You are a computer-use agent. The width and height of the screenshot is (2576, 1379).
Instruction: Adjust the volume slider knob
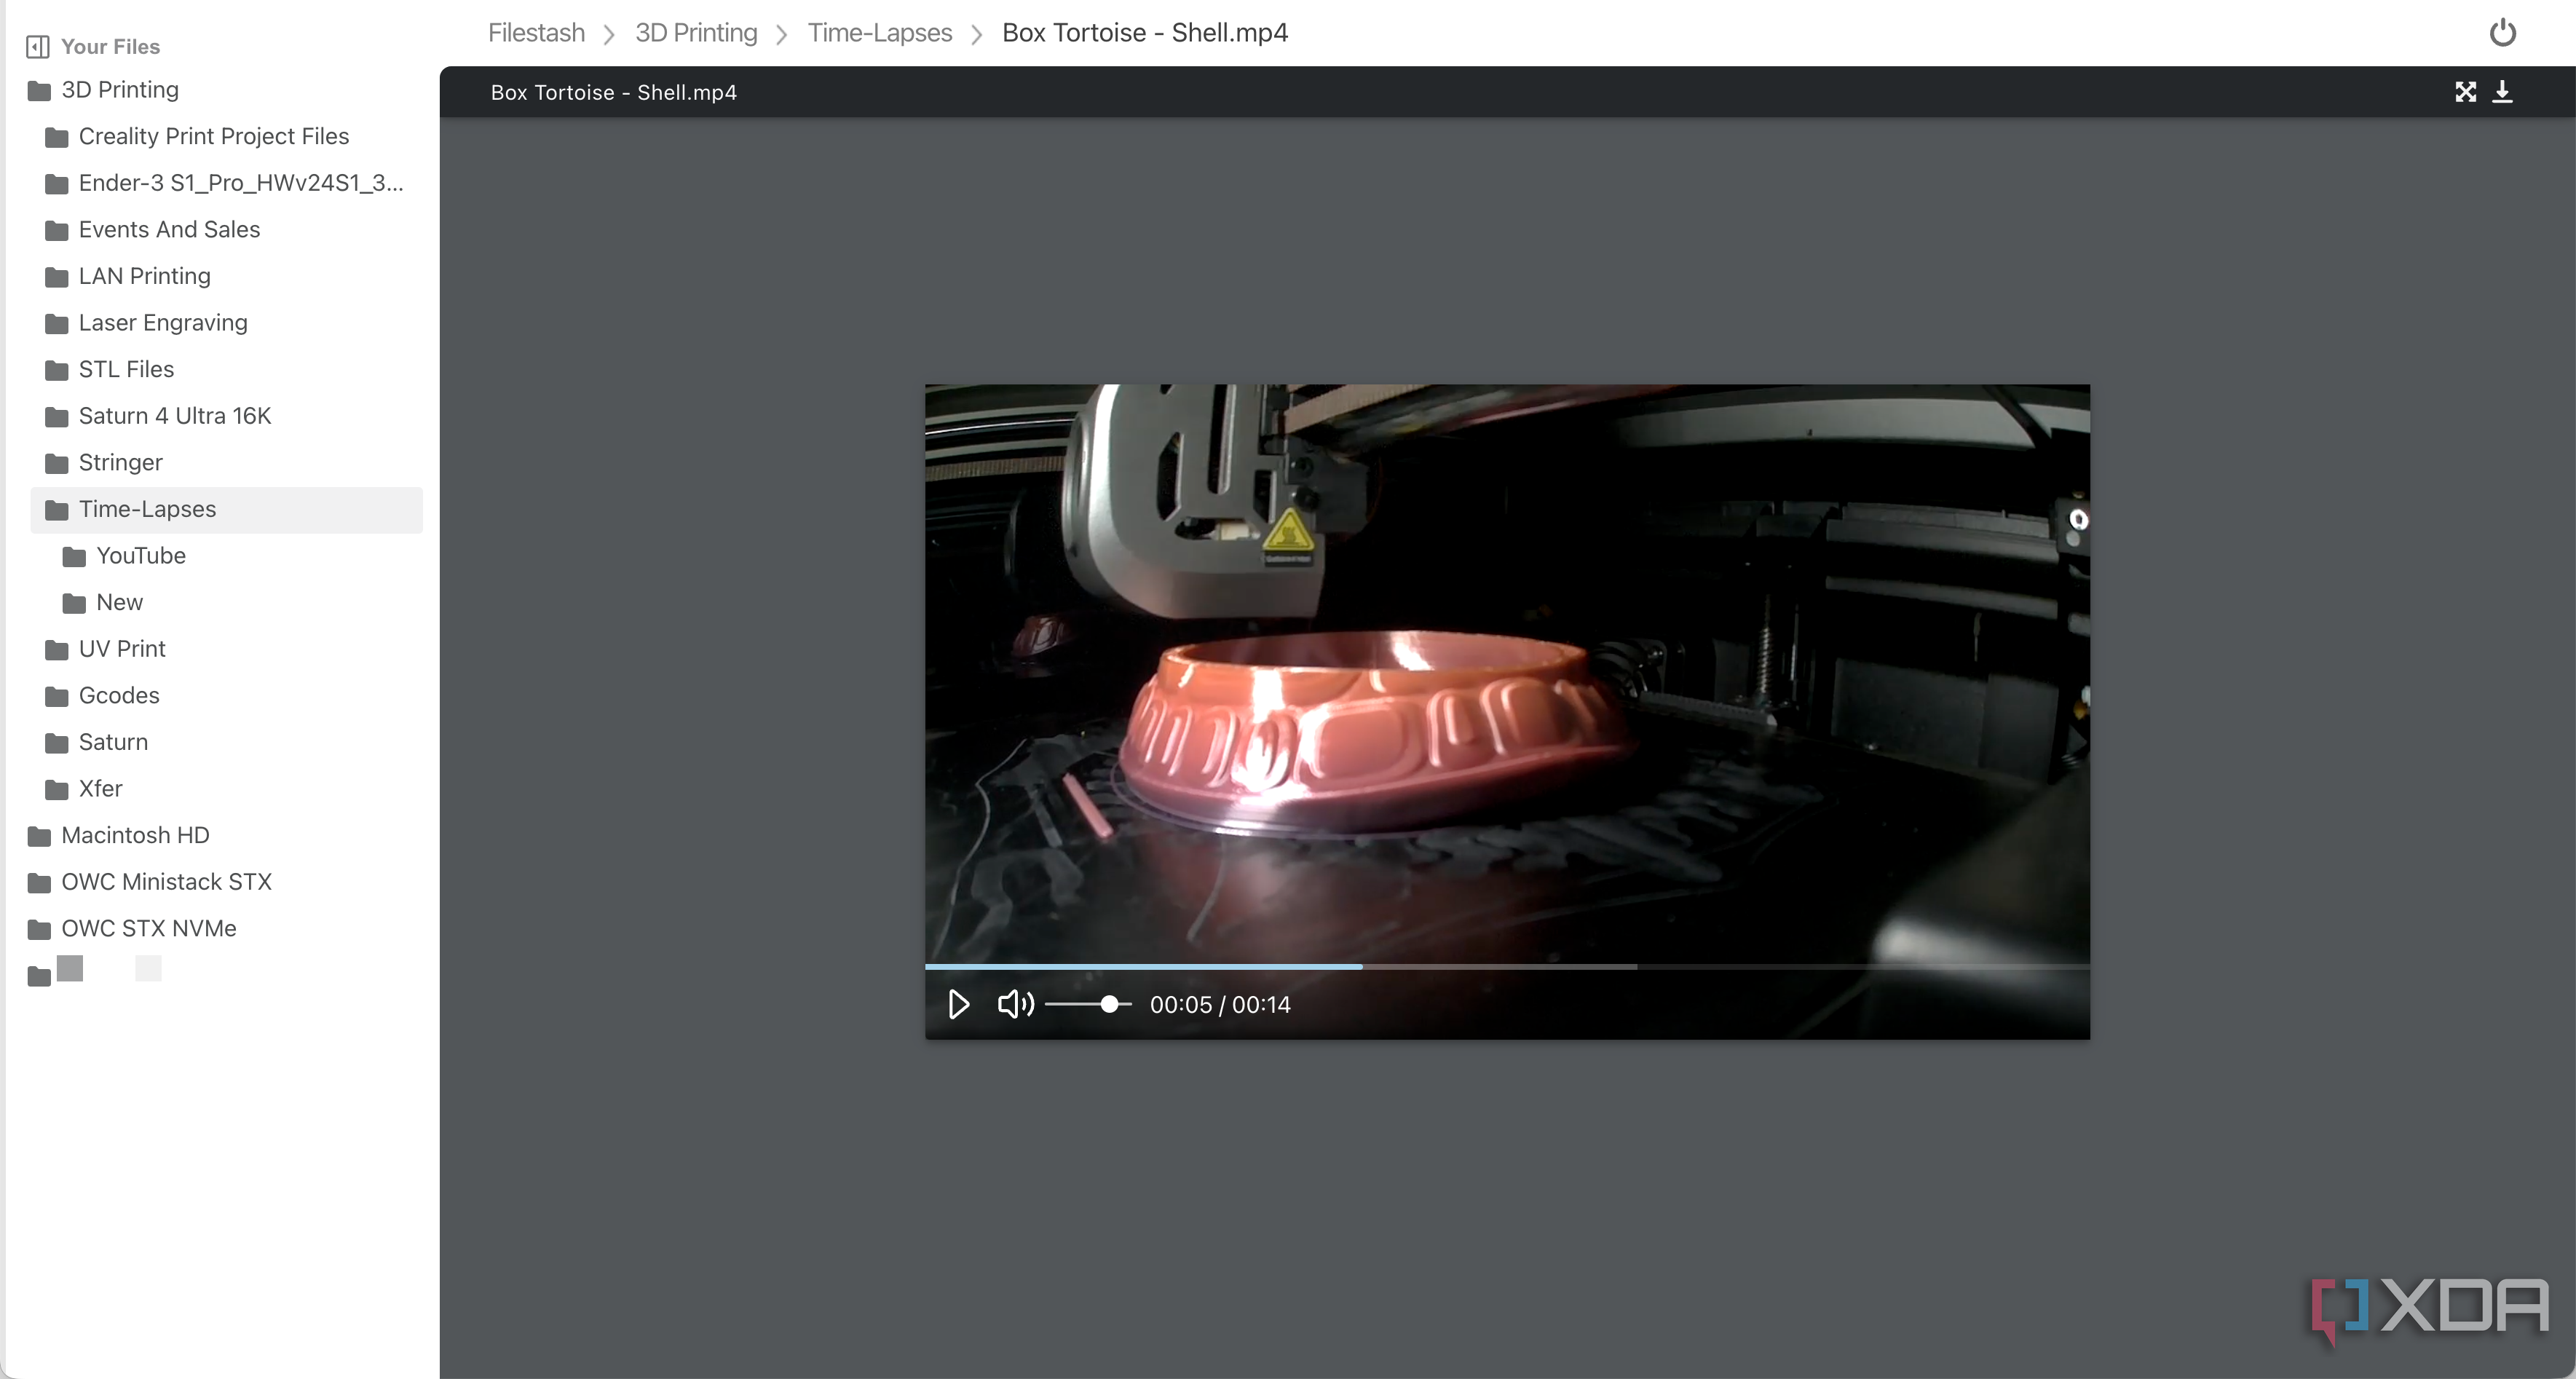click(1109, 1004)
